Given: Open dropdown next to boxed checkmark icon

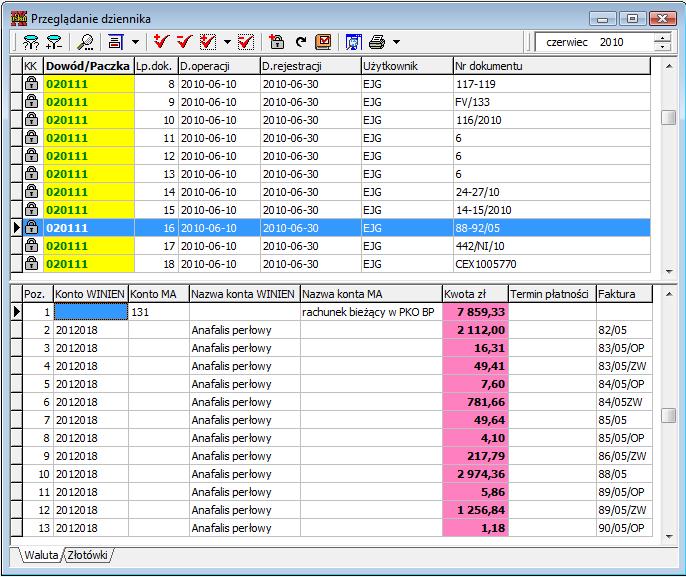Looking at the screenshot, I should 227,42.
